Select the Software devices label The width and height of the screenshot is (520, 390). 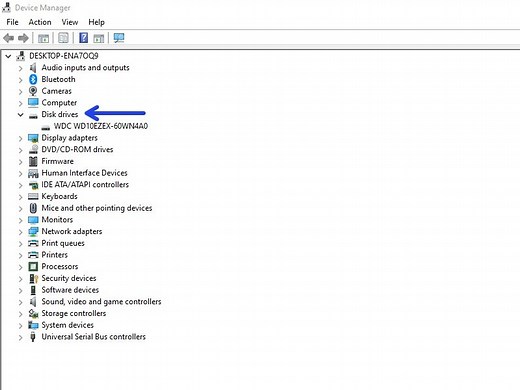click(70, 290)
